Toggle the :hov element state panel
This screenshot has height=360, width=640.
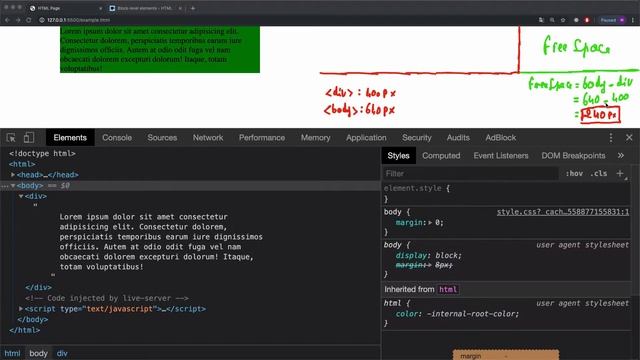pos(574,174)
